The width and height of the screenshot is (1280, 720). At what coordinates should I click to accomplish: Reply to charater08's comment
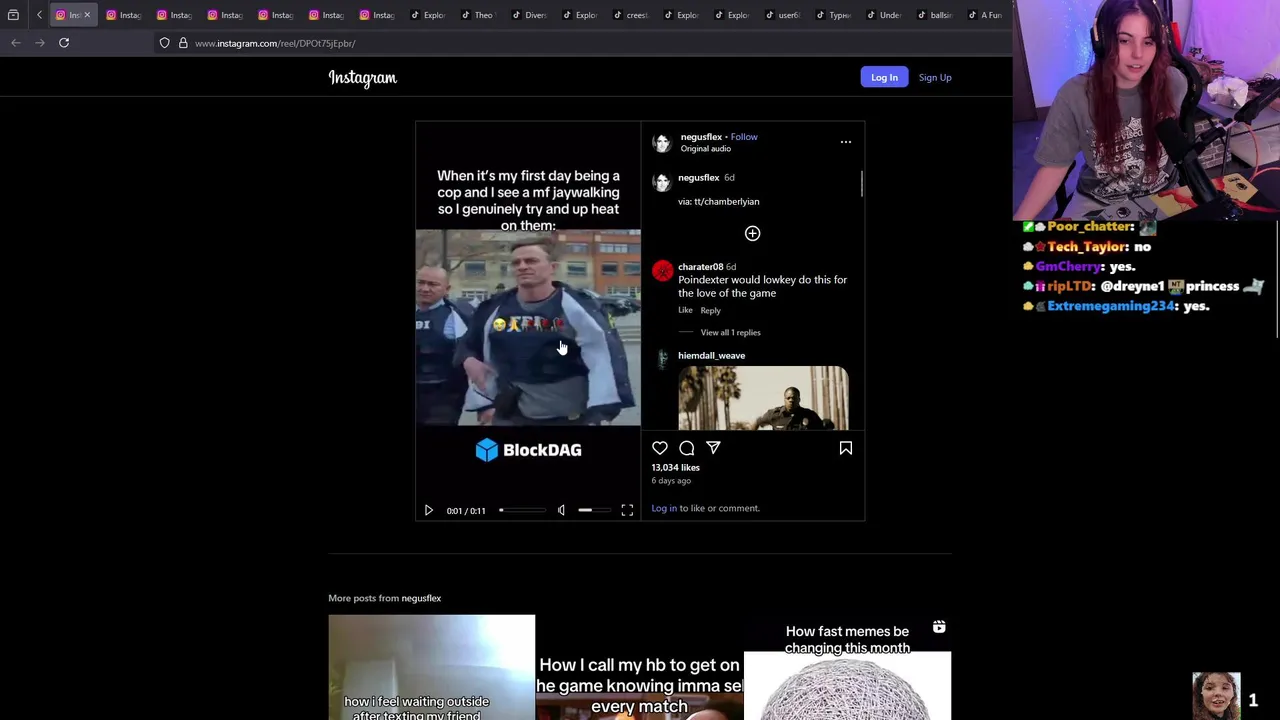[x=710, y=310]
